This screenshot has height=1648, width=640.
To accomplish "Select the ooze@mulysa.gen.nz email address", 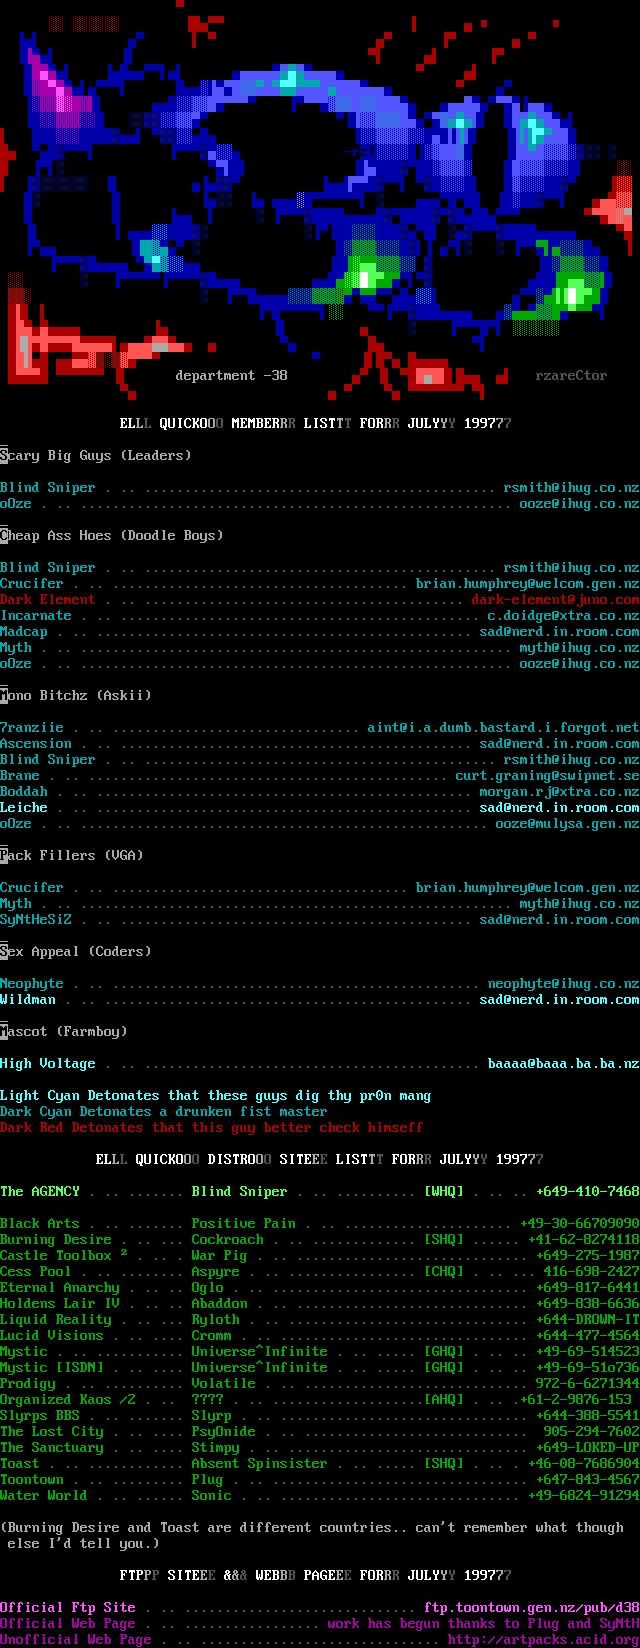I will tap(567, 824).
